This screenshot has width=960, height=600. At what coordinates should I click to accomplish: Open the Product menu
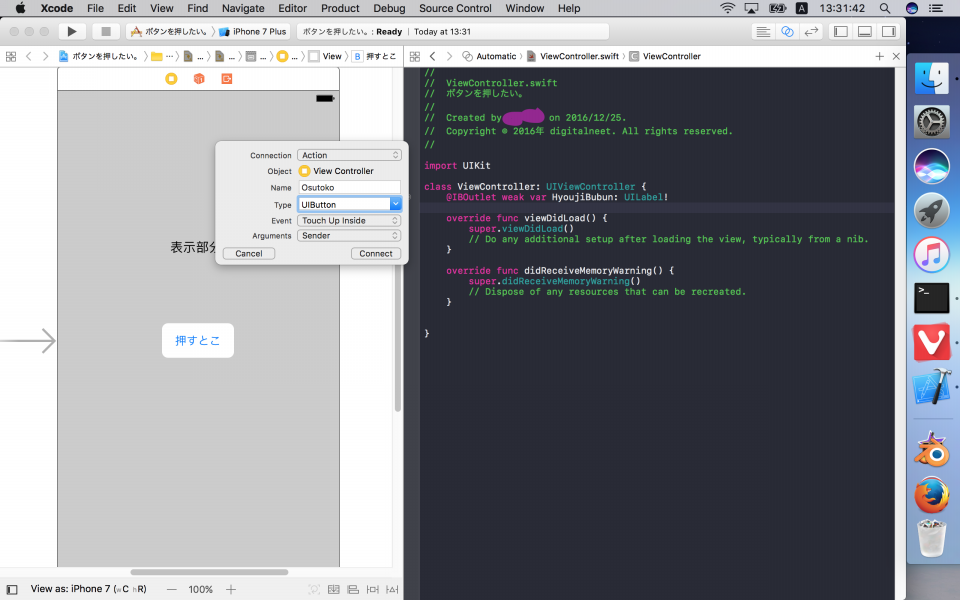[x=340, y=8]
